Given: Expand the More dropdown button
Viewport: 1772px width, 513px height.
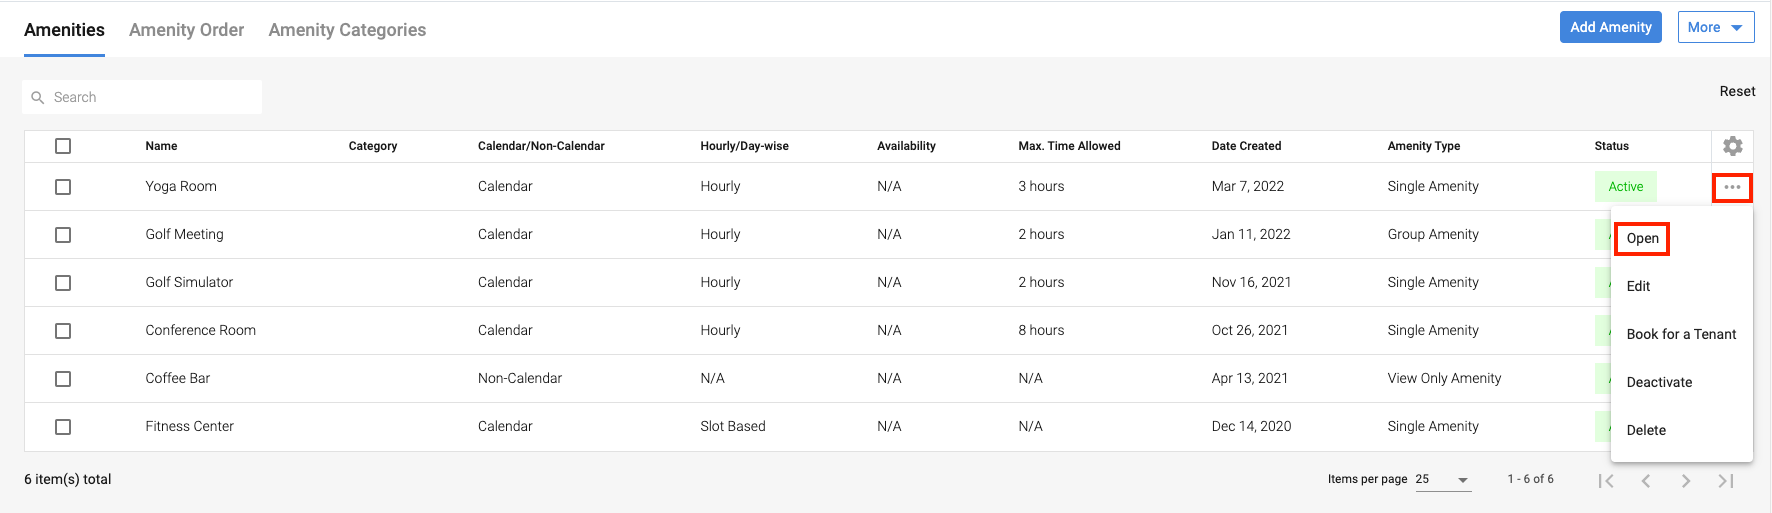Looking at the screenshot, I should coord(1715,27).
